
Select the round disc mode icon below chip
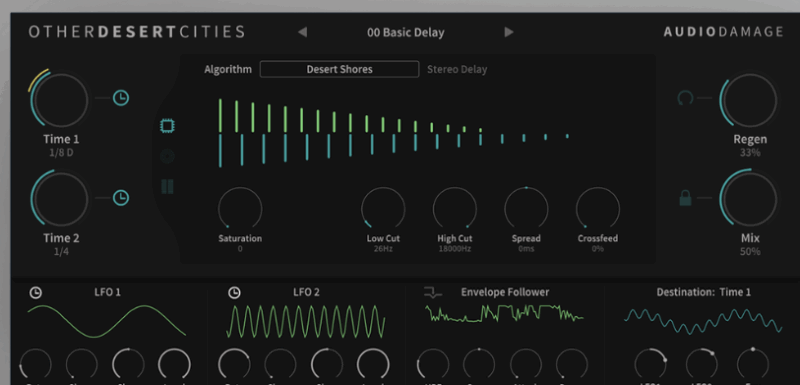167,156
